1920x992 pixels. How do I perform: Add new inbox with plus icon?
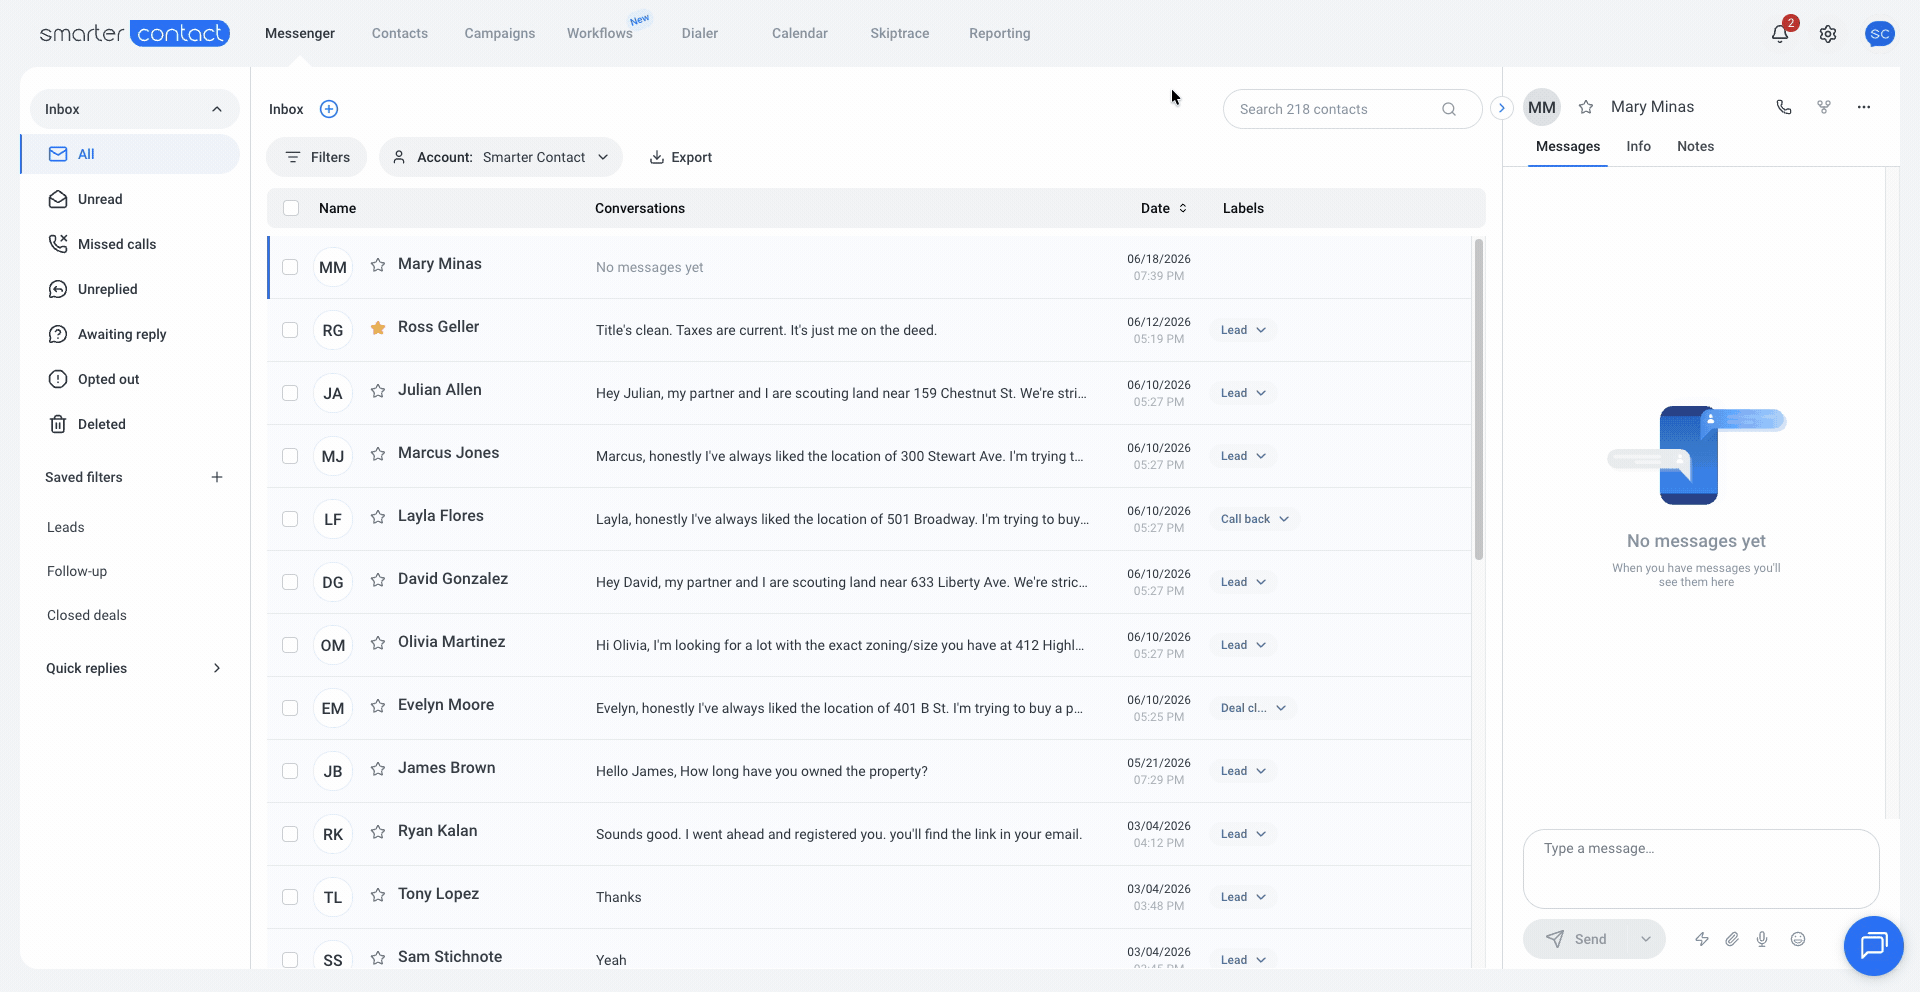329,109
